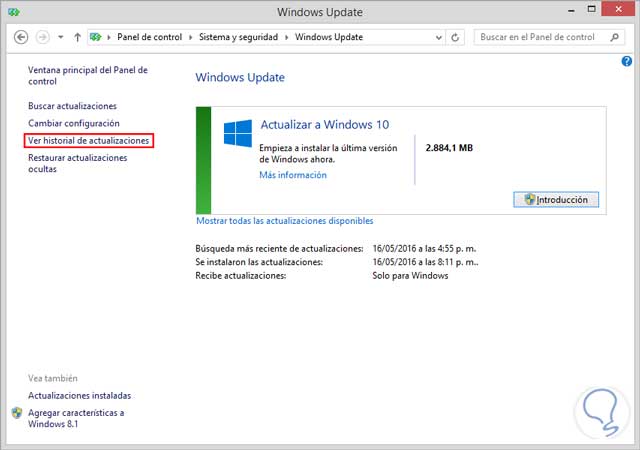Minimize the Windows Update window
Screen dimensions: 640x450
pyautogui.click(x=571, y=11)
